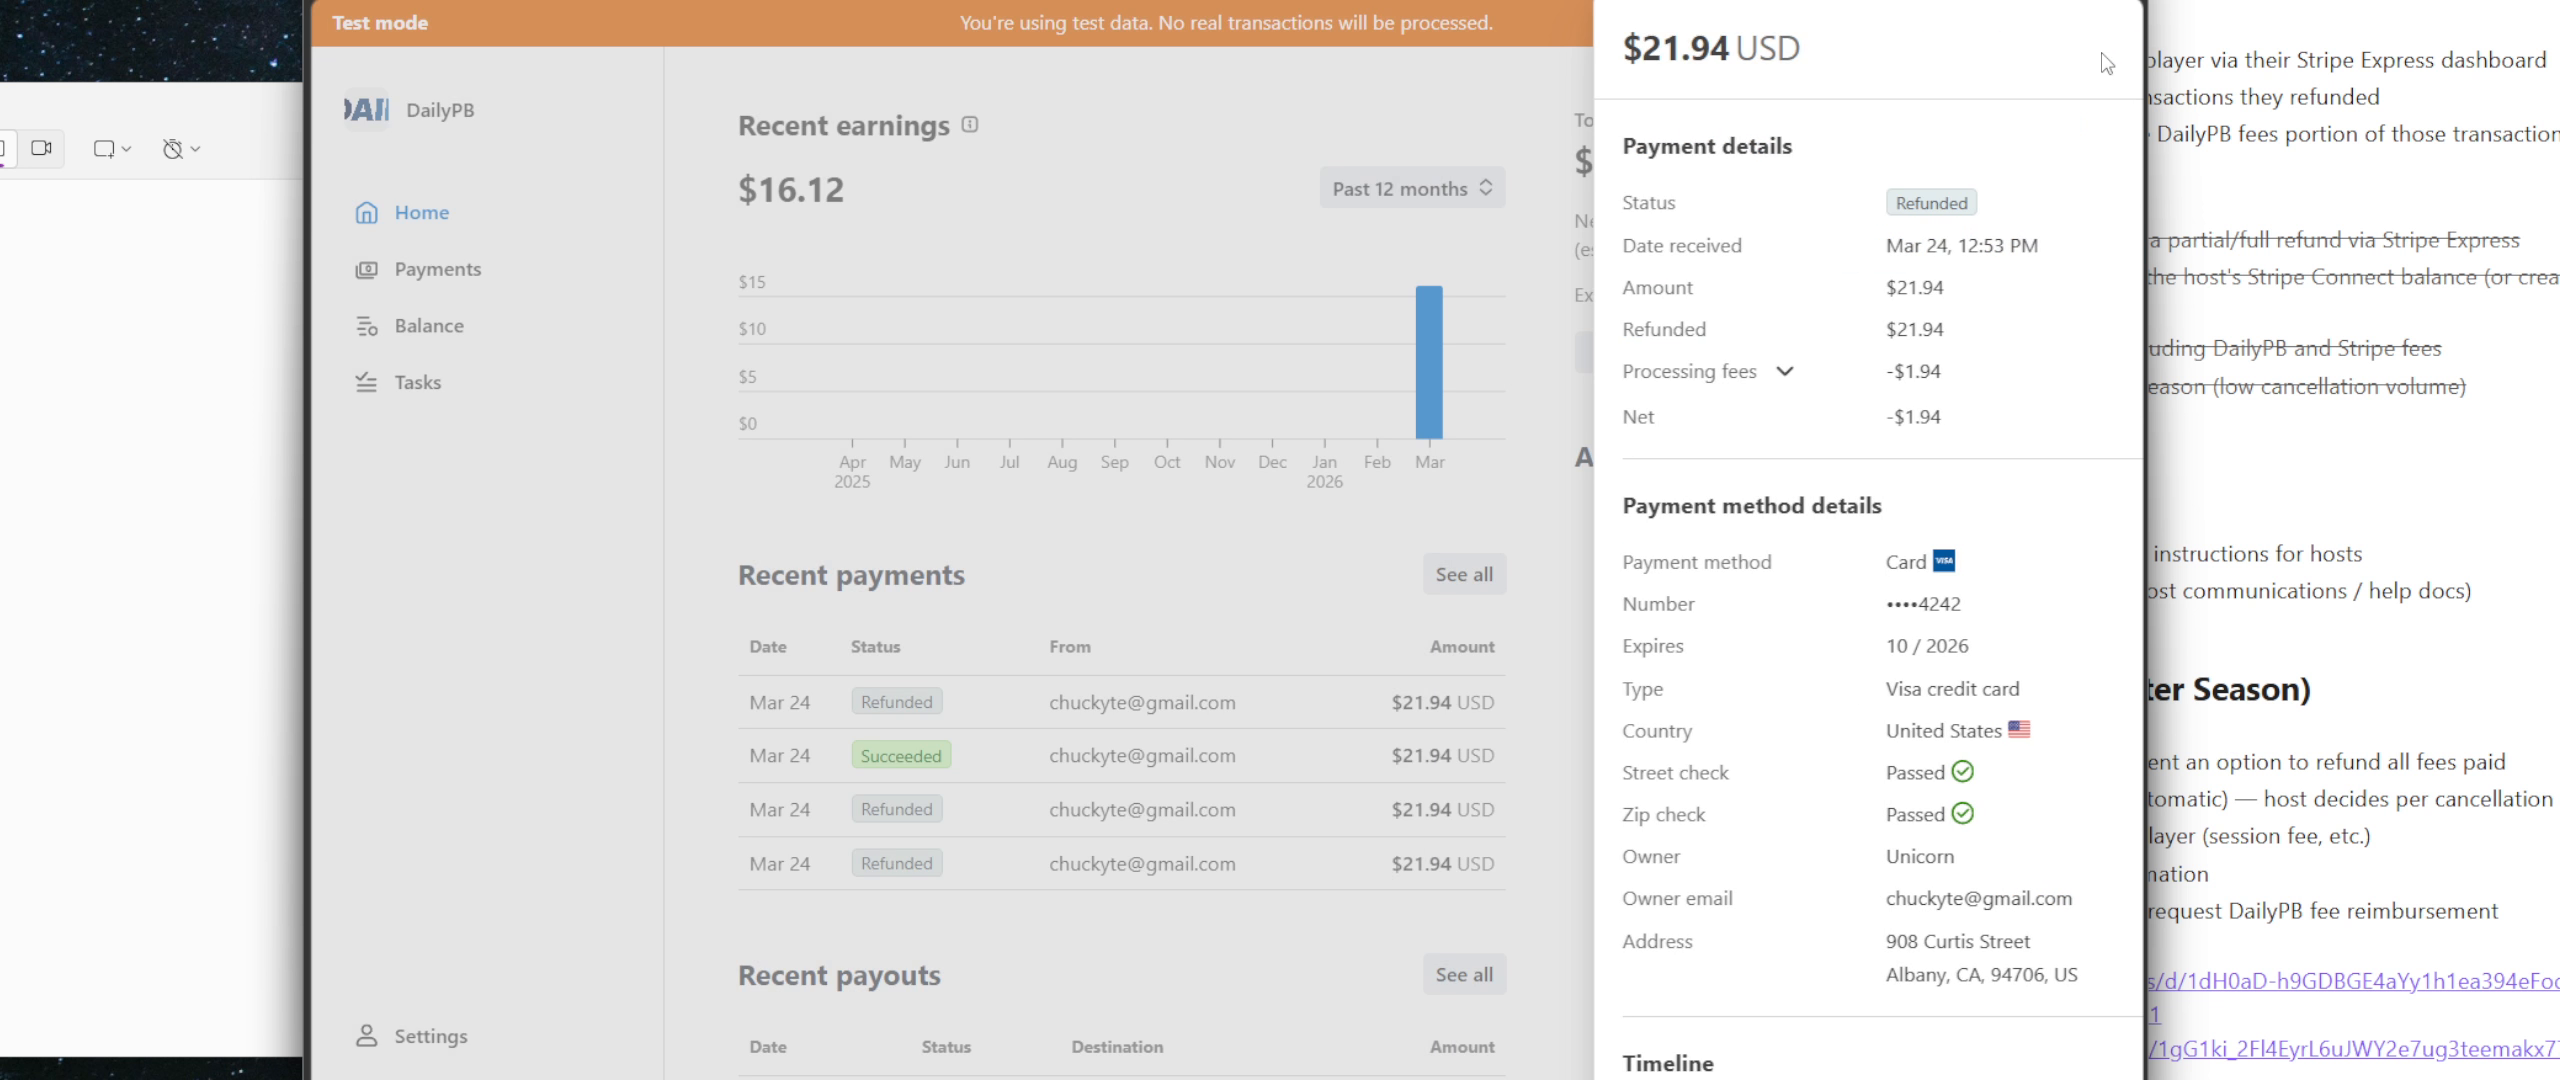Click the Destination column header in Recent payouts
This screenshot has height=1080, width=2560.
click(1117, 1047)
